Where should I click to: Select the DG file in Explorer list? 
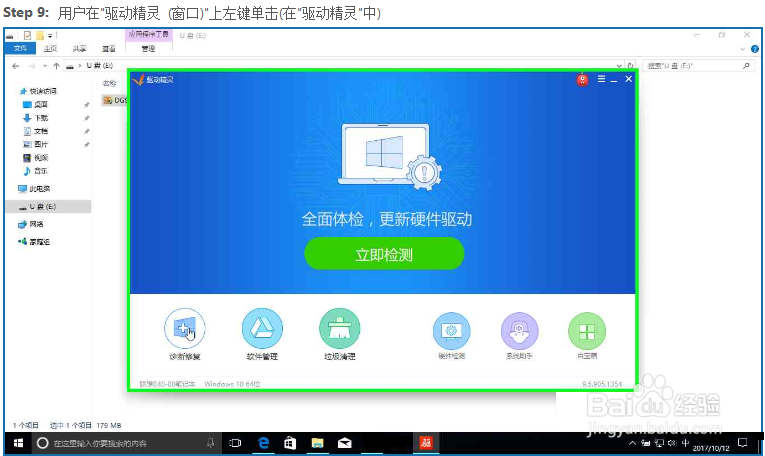(115, 100)
